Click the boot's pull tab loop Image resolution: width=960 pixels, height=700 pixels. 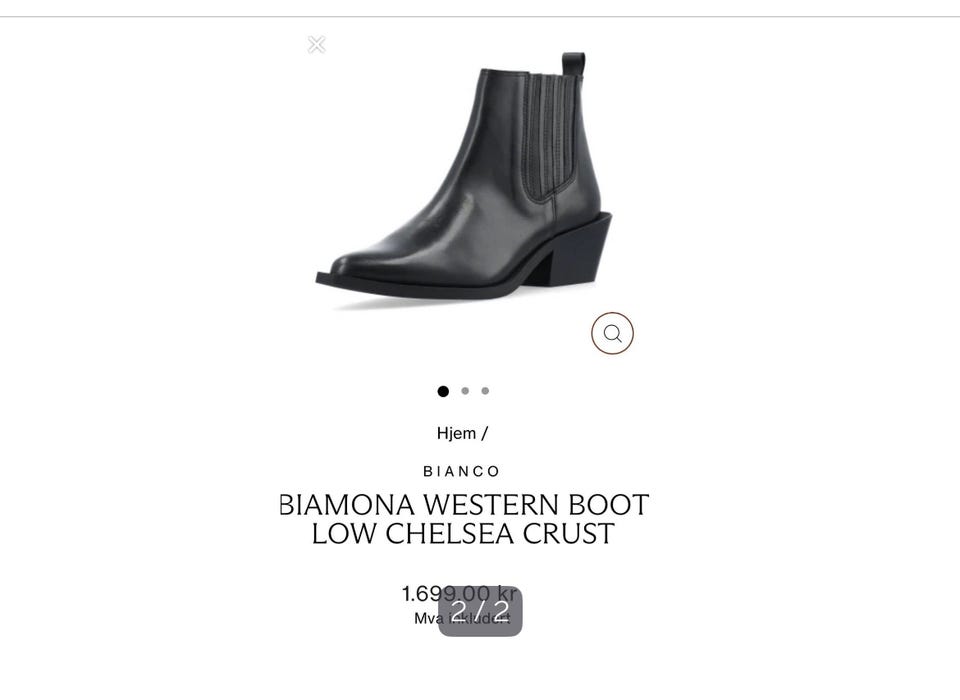pyautogui.click(x=574, y=64)
